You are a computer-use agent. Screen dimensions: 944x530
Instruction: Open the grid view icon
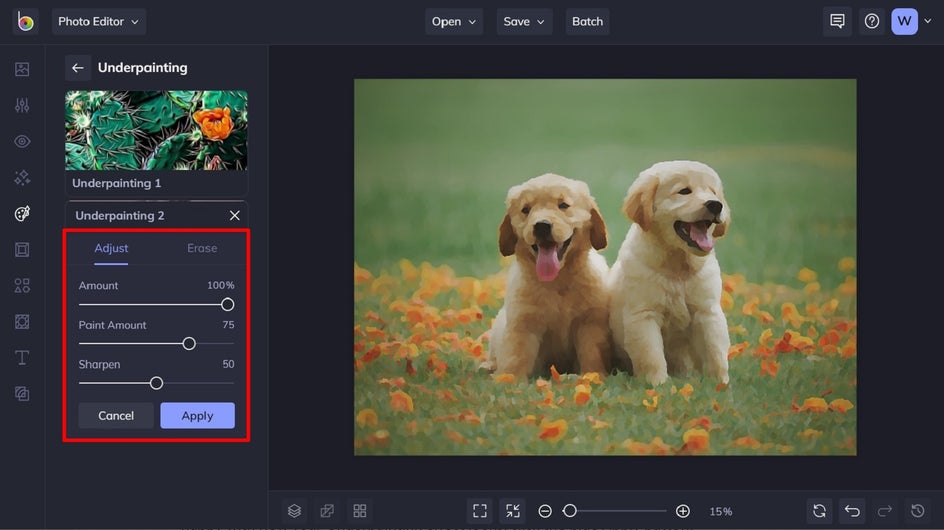360,511
